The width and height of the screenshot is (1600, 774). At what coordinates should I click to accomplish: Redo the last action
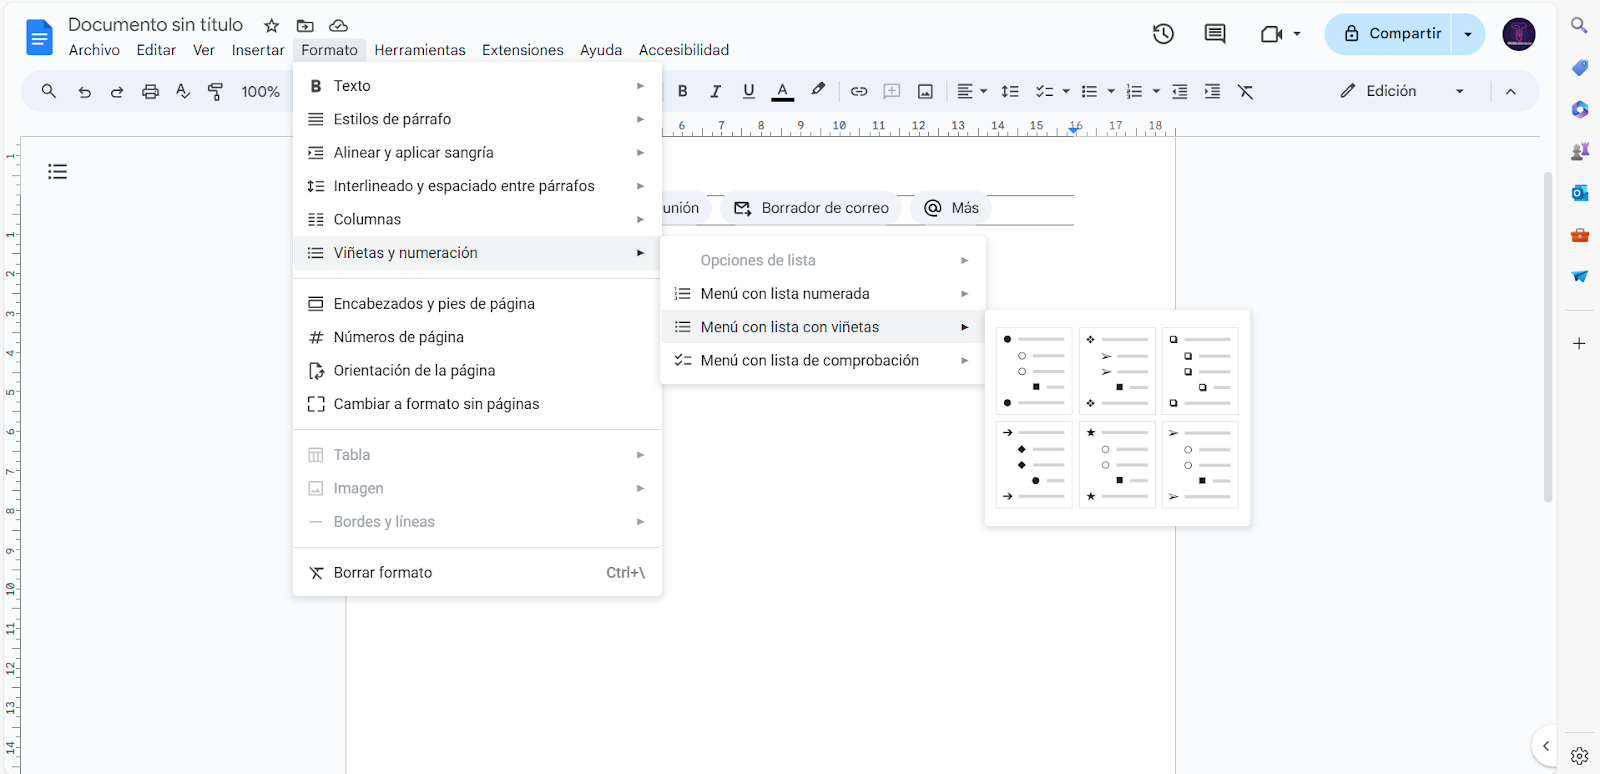[117, 91]
